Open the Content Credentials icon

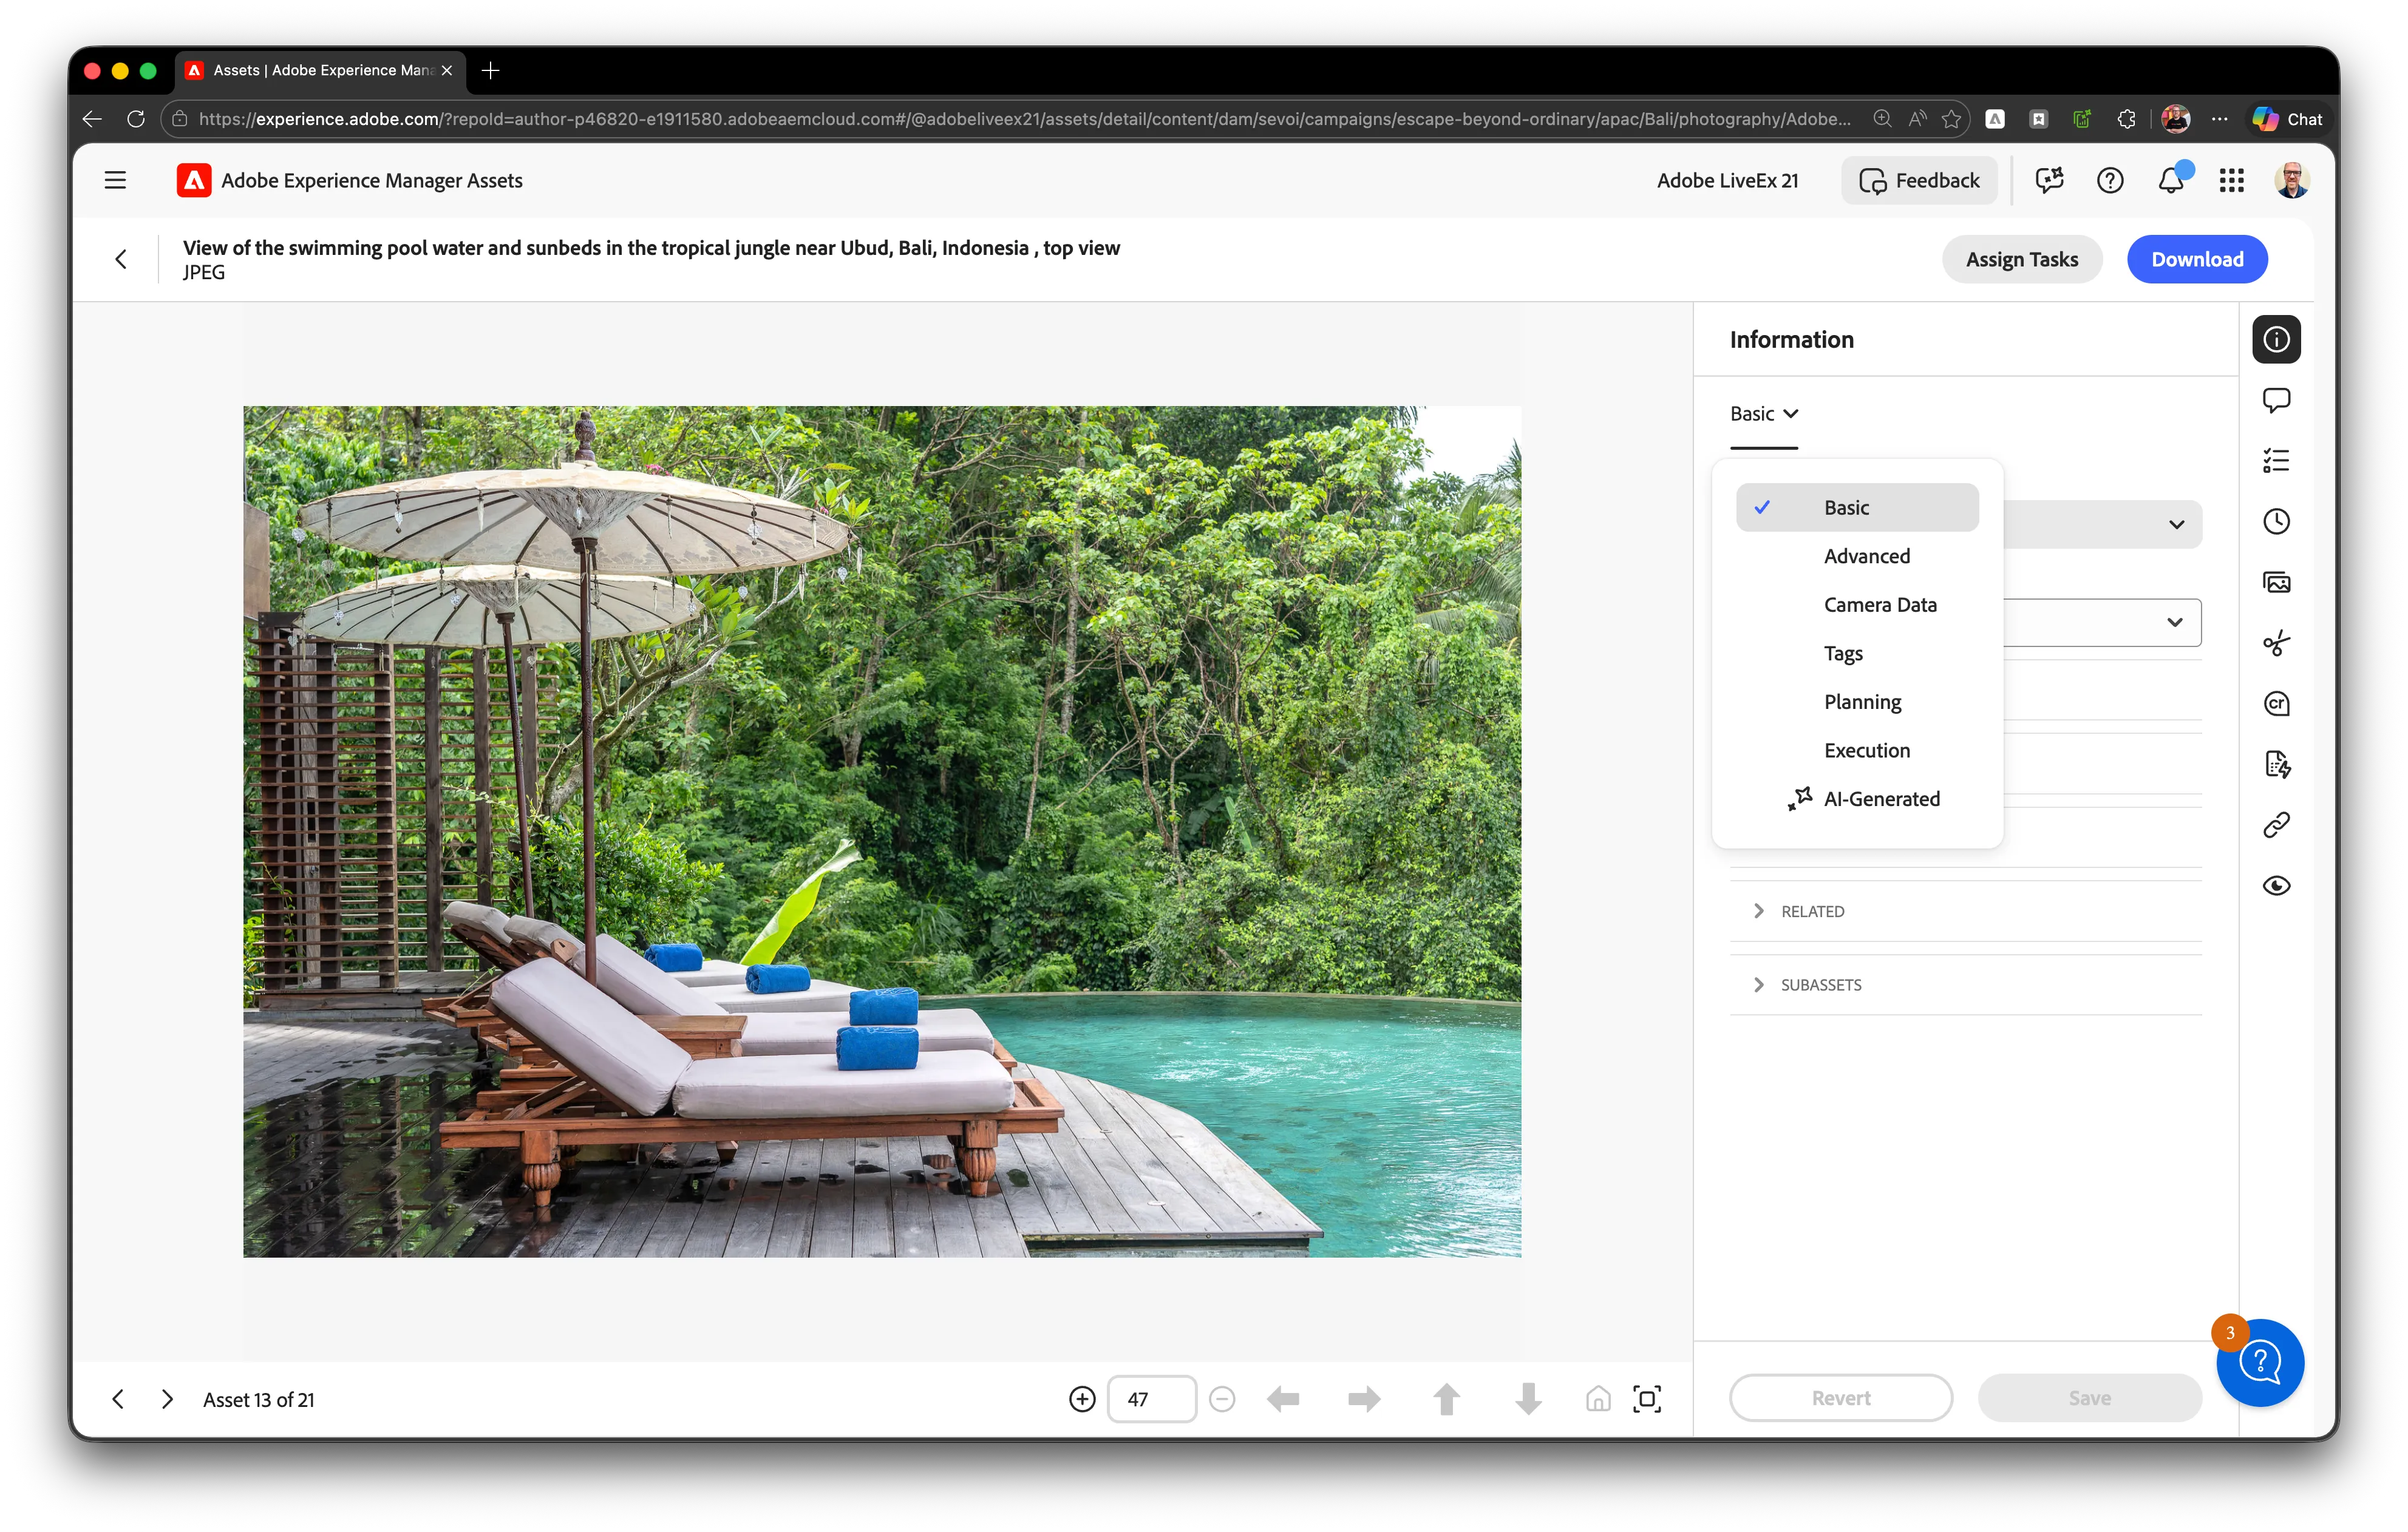pos(2276,704)
